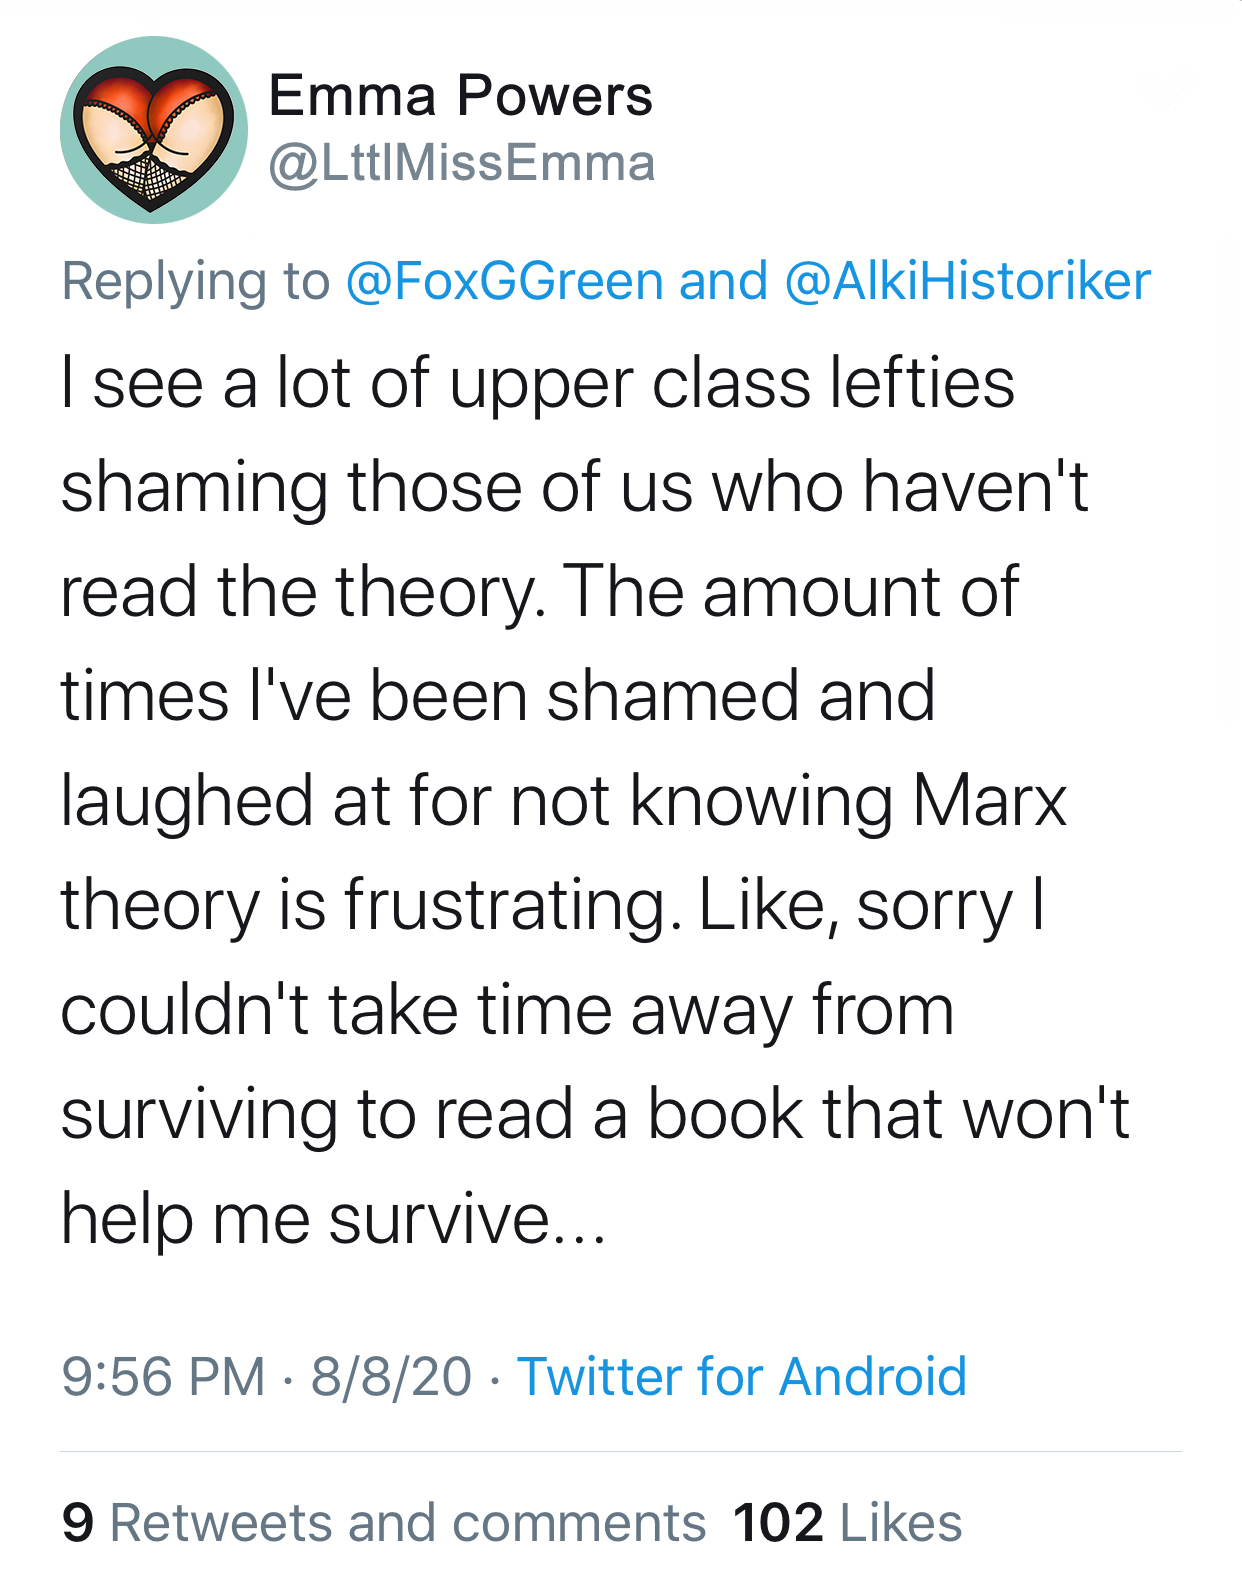Visit the @FoxGGreen mentioned profile

tap(504, 281)
